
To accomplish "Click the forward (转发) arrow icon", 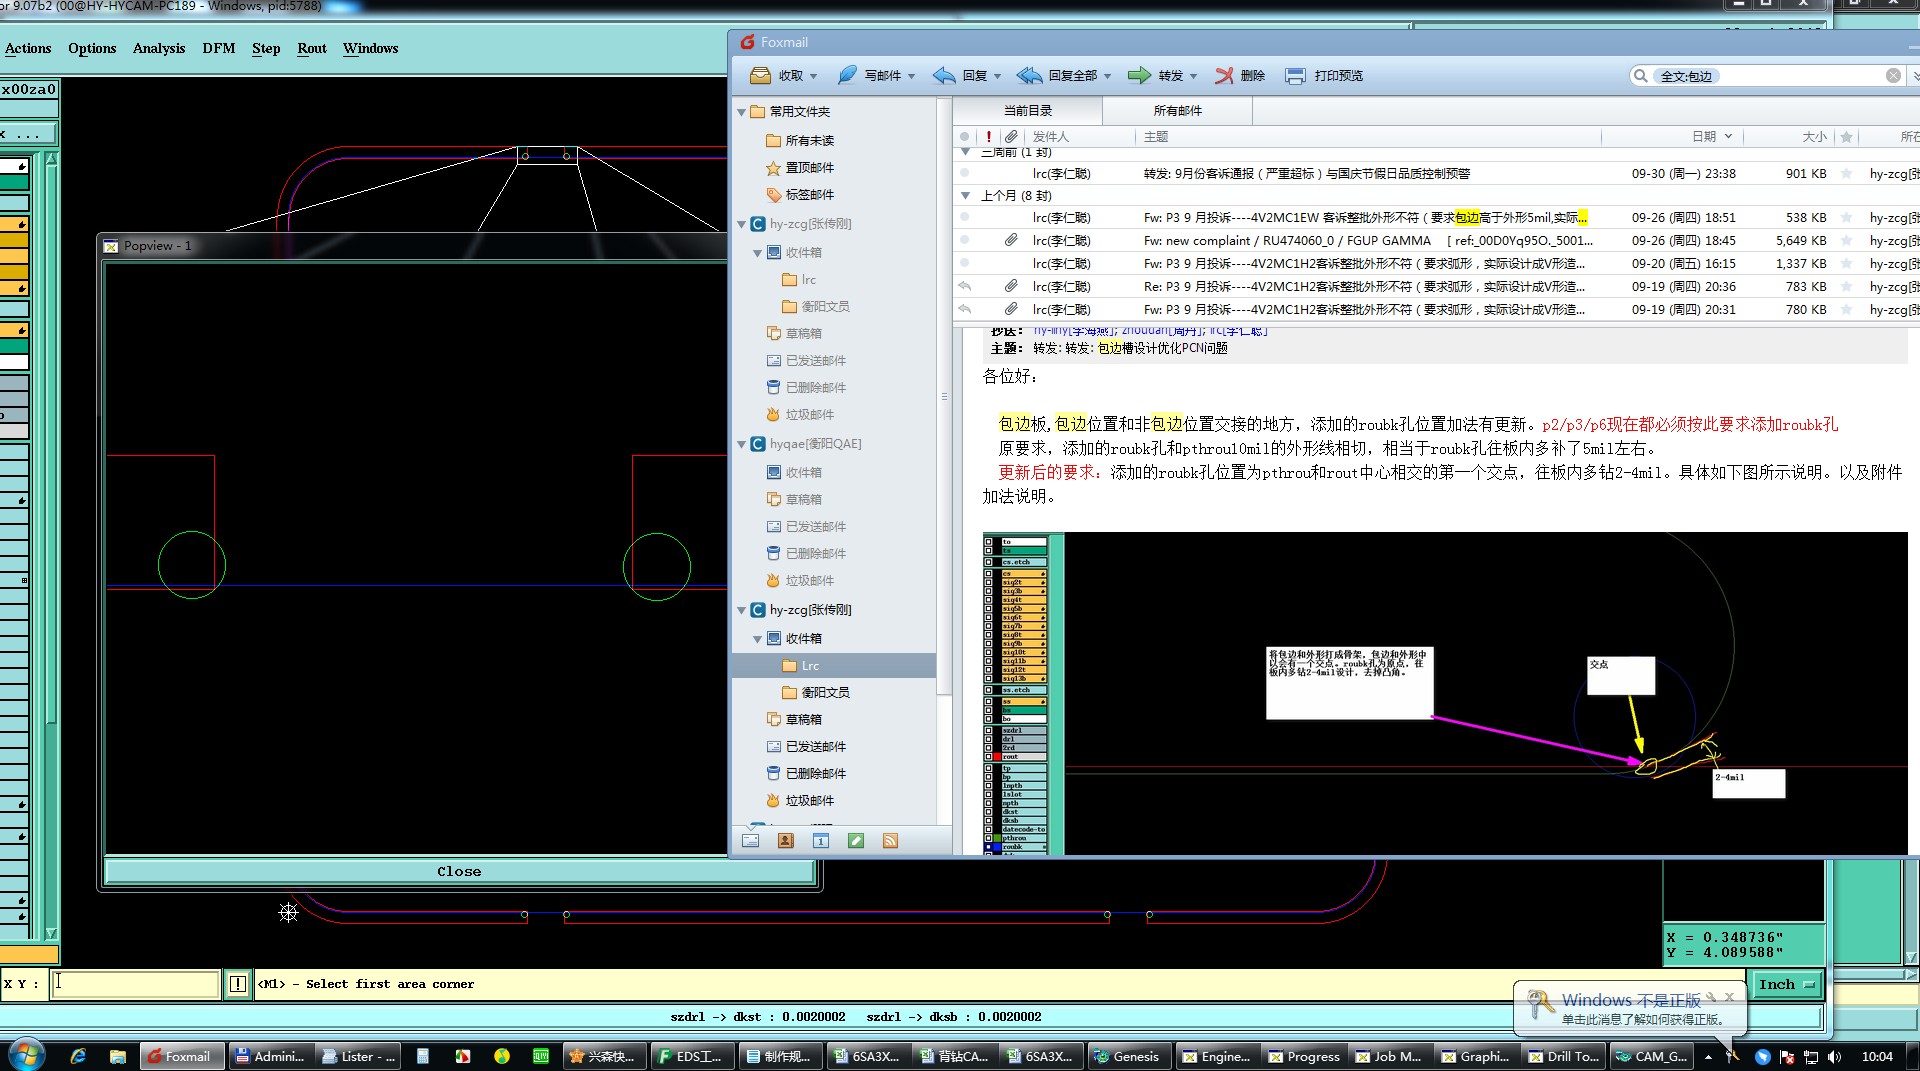I will [1139, 76].
